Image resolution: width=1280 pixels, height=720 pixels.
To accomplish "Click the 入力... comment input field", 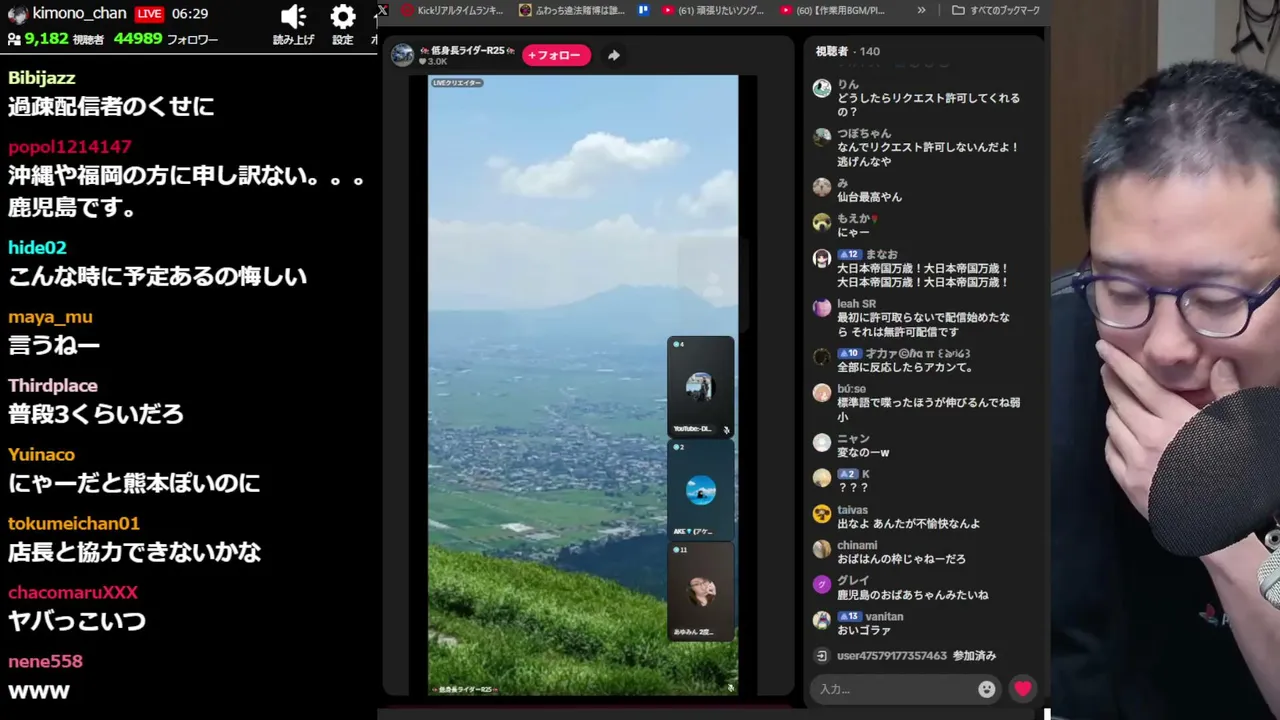I will (x=895, y=689).
